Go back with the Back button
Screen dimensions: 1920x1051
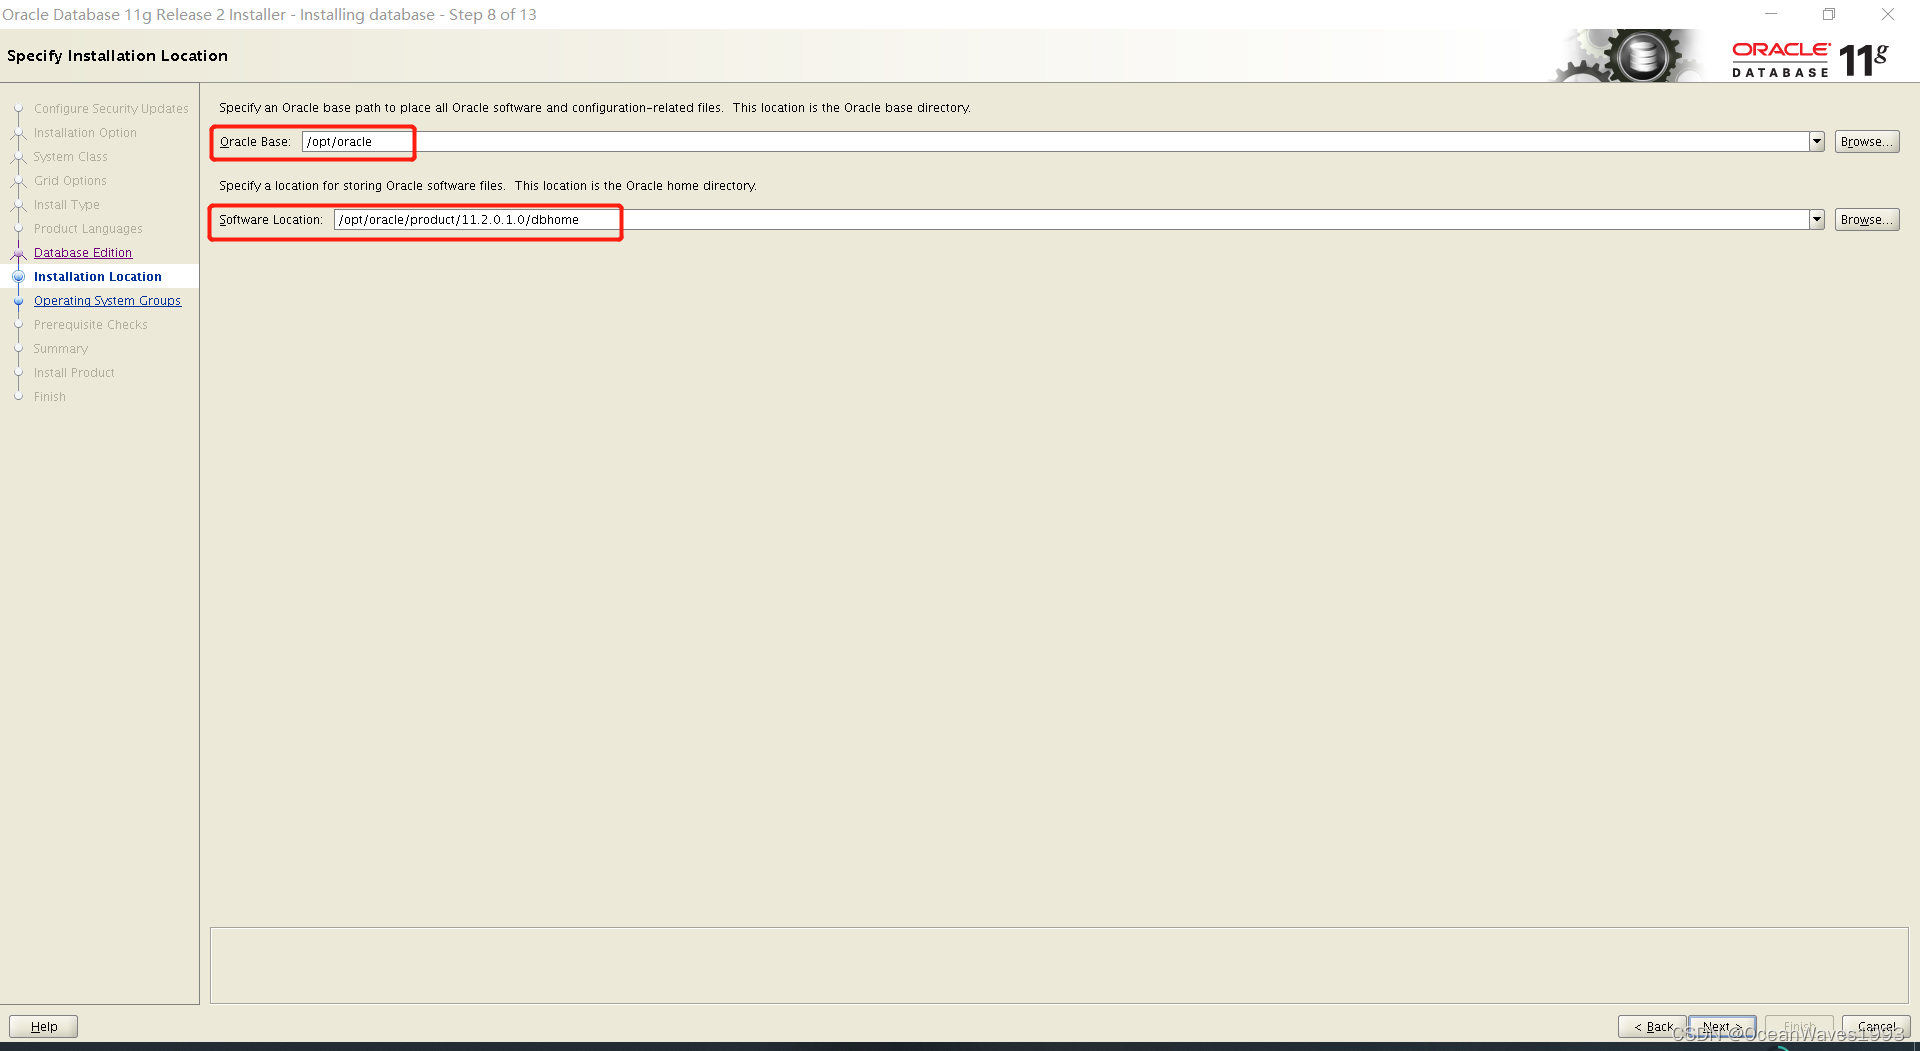[1652, 1027]
